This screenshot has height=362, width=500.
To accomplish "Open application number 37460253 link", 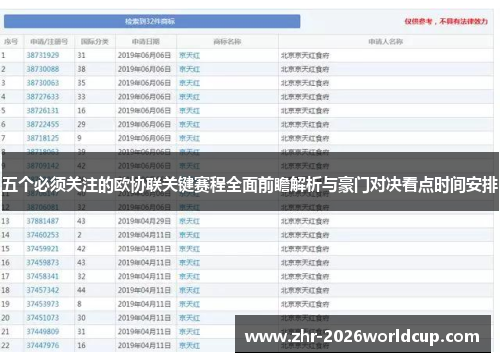I will coord(43,235).
